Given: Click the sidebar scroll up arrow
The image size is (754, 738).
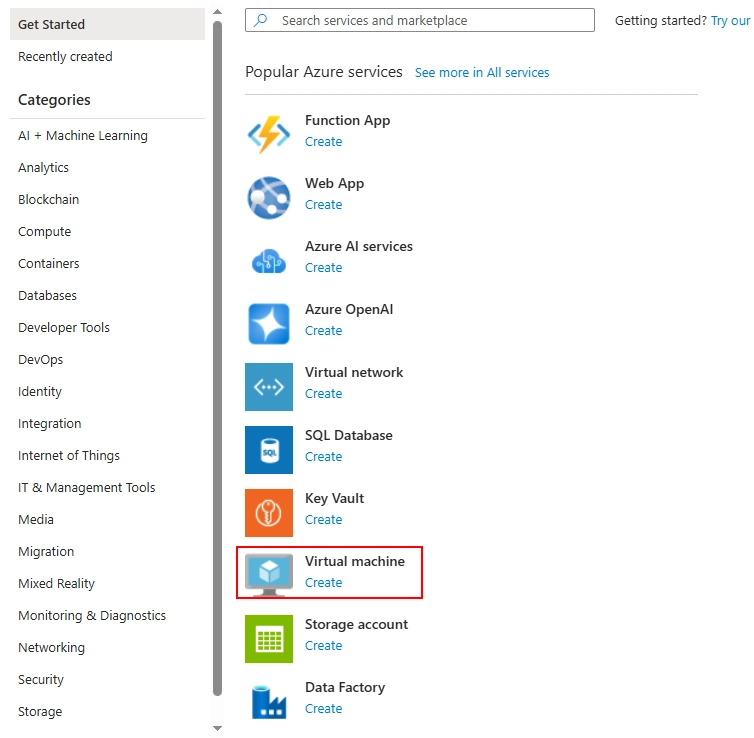Looking at the screenshot, I should 217,12.
